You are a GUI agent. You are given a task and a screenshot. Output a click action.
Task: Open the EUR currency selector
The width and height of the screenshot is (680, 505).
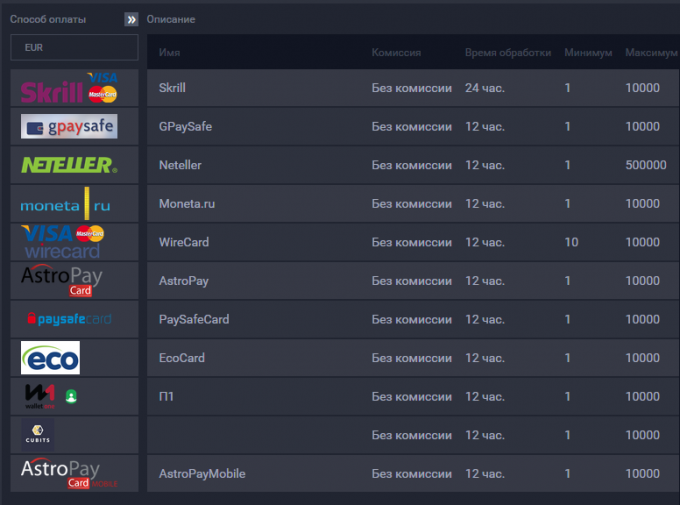(x=74, y=47)
